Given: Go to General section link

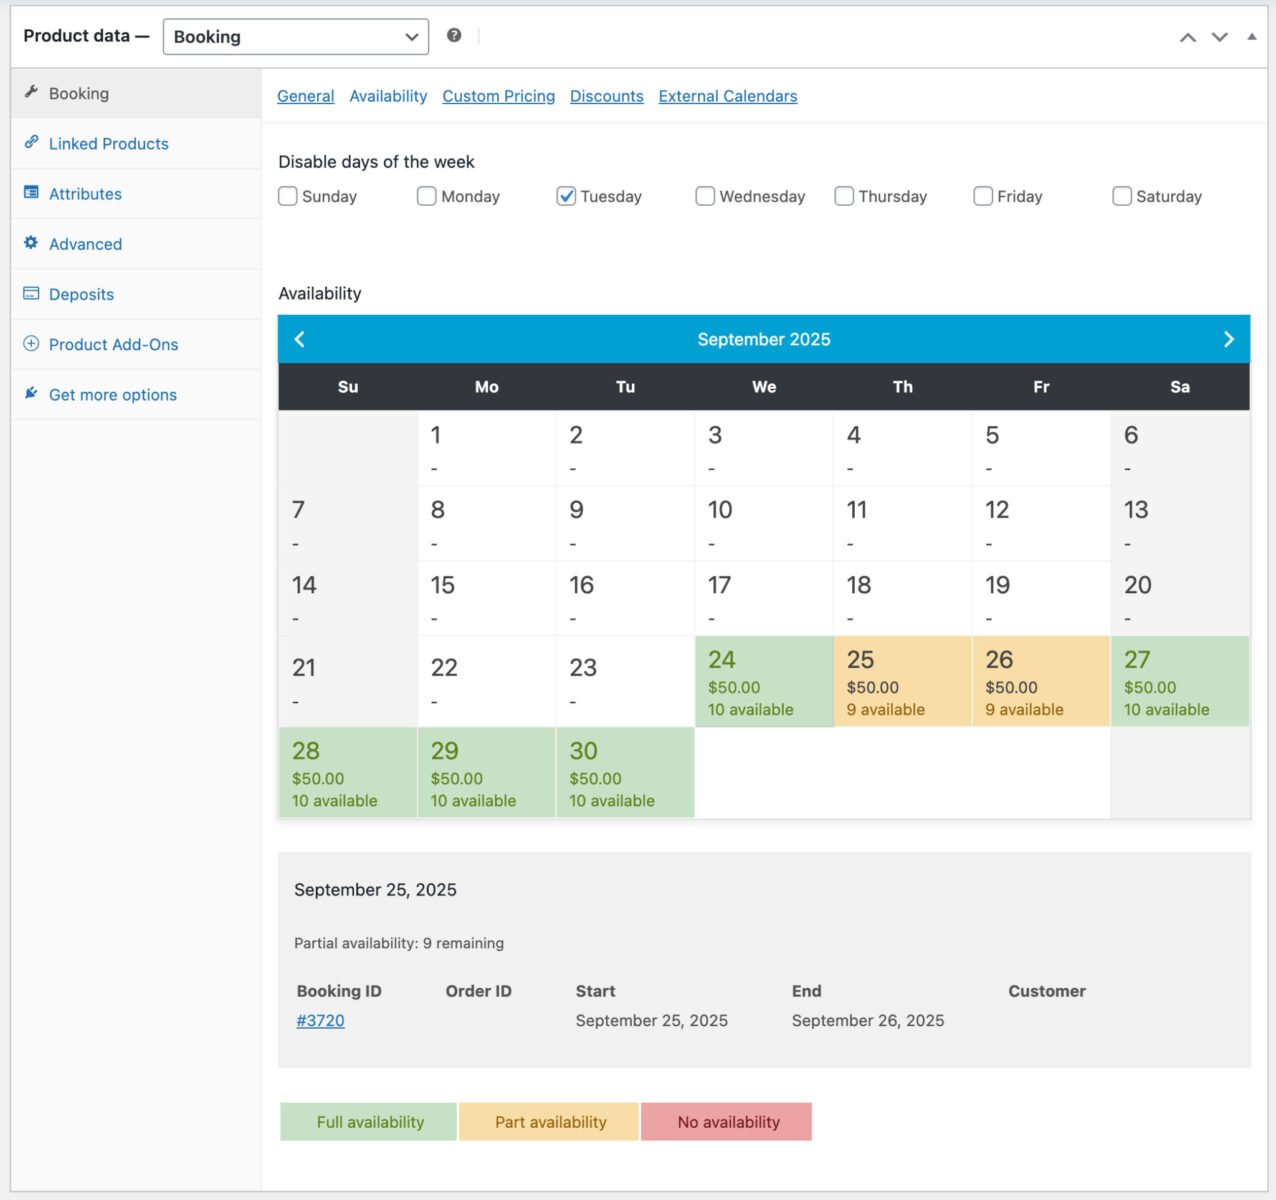Looking at the screenshot, I should pyautogui.click(x=305, y=96).
